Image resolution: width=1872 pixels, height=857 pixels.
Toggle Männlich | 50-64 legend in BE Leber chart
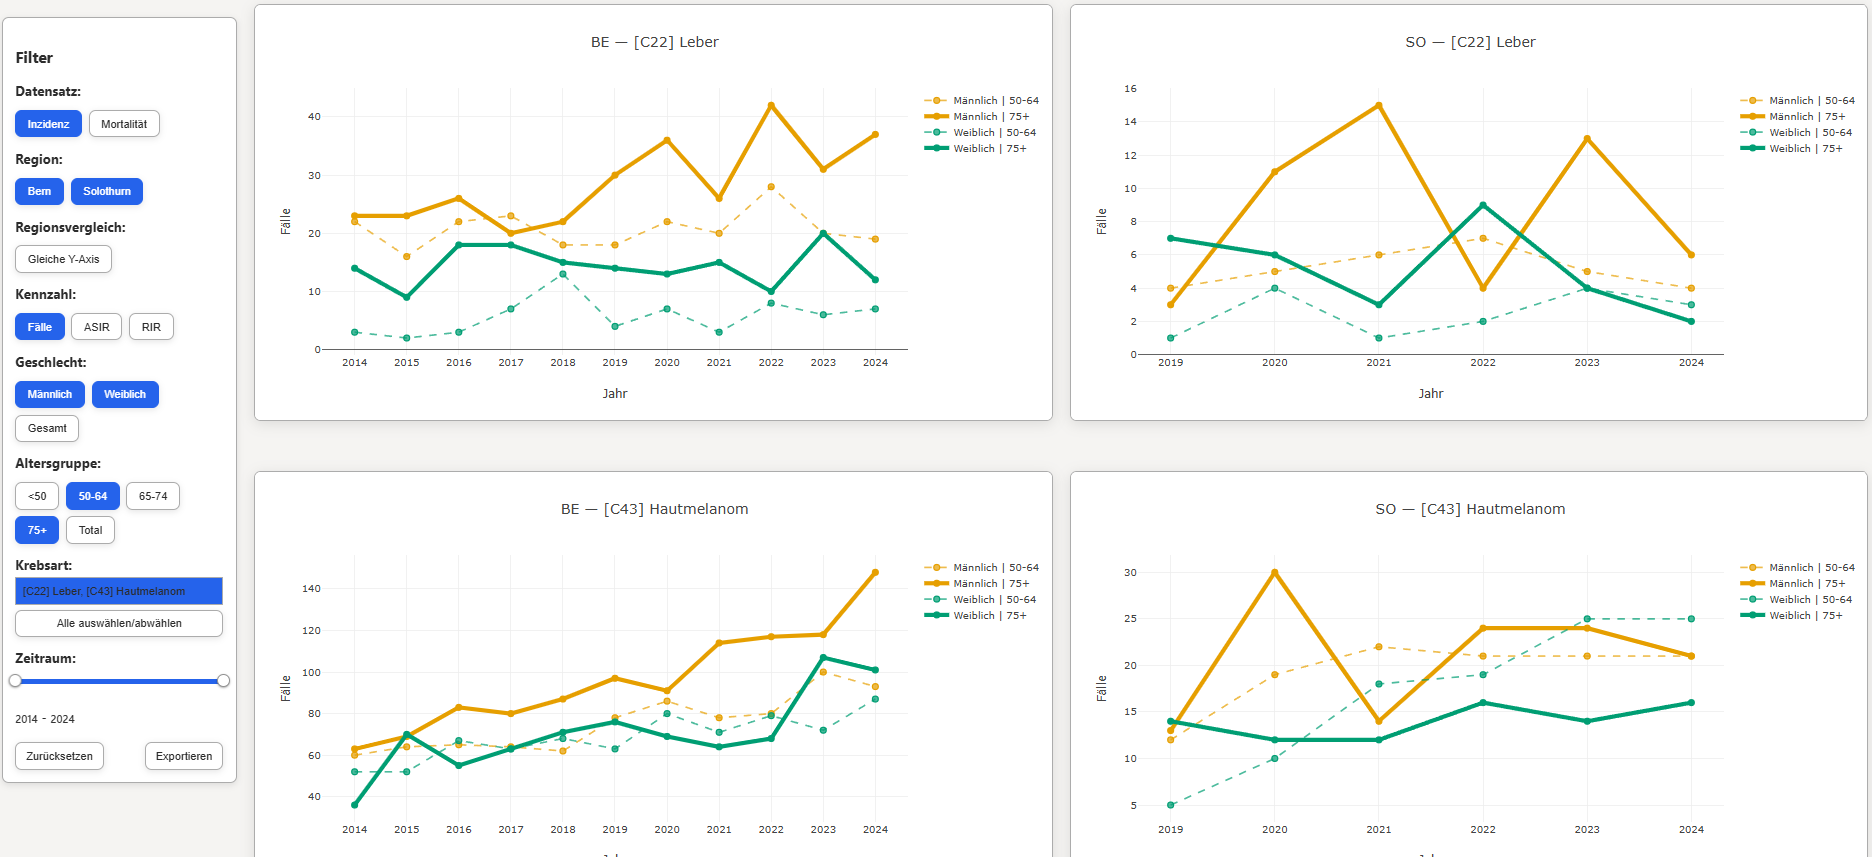pos(982,101)
